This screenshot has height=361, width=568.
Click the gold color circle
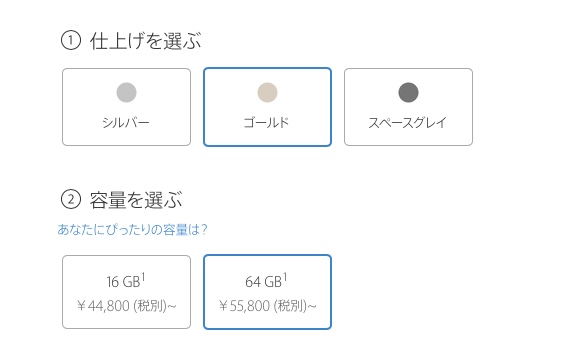[267, 92]
